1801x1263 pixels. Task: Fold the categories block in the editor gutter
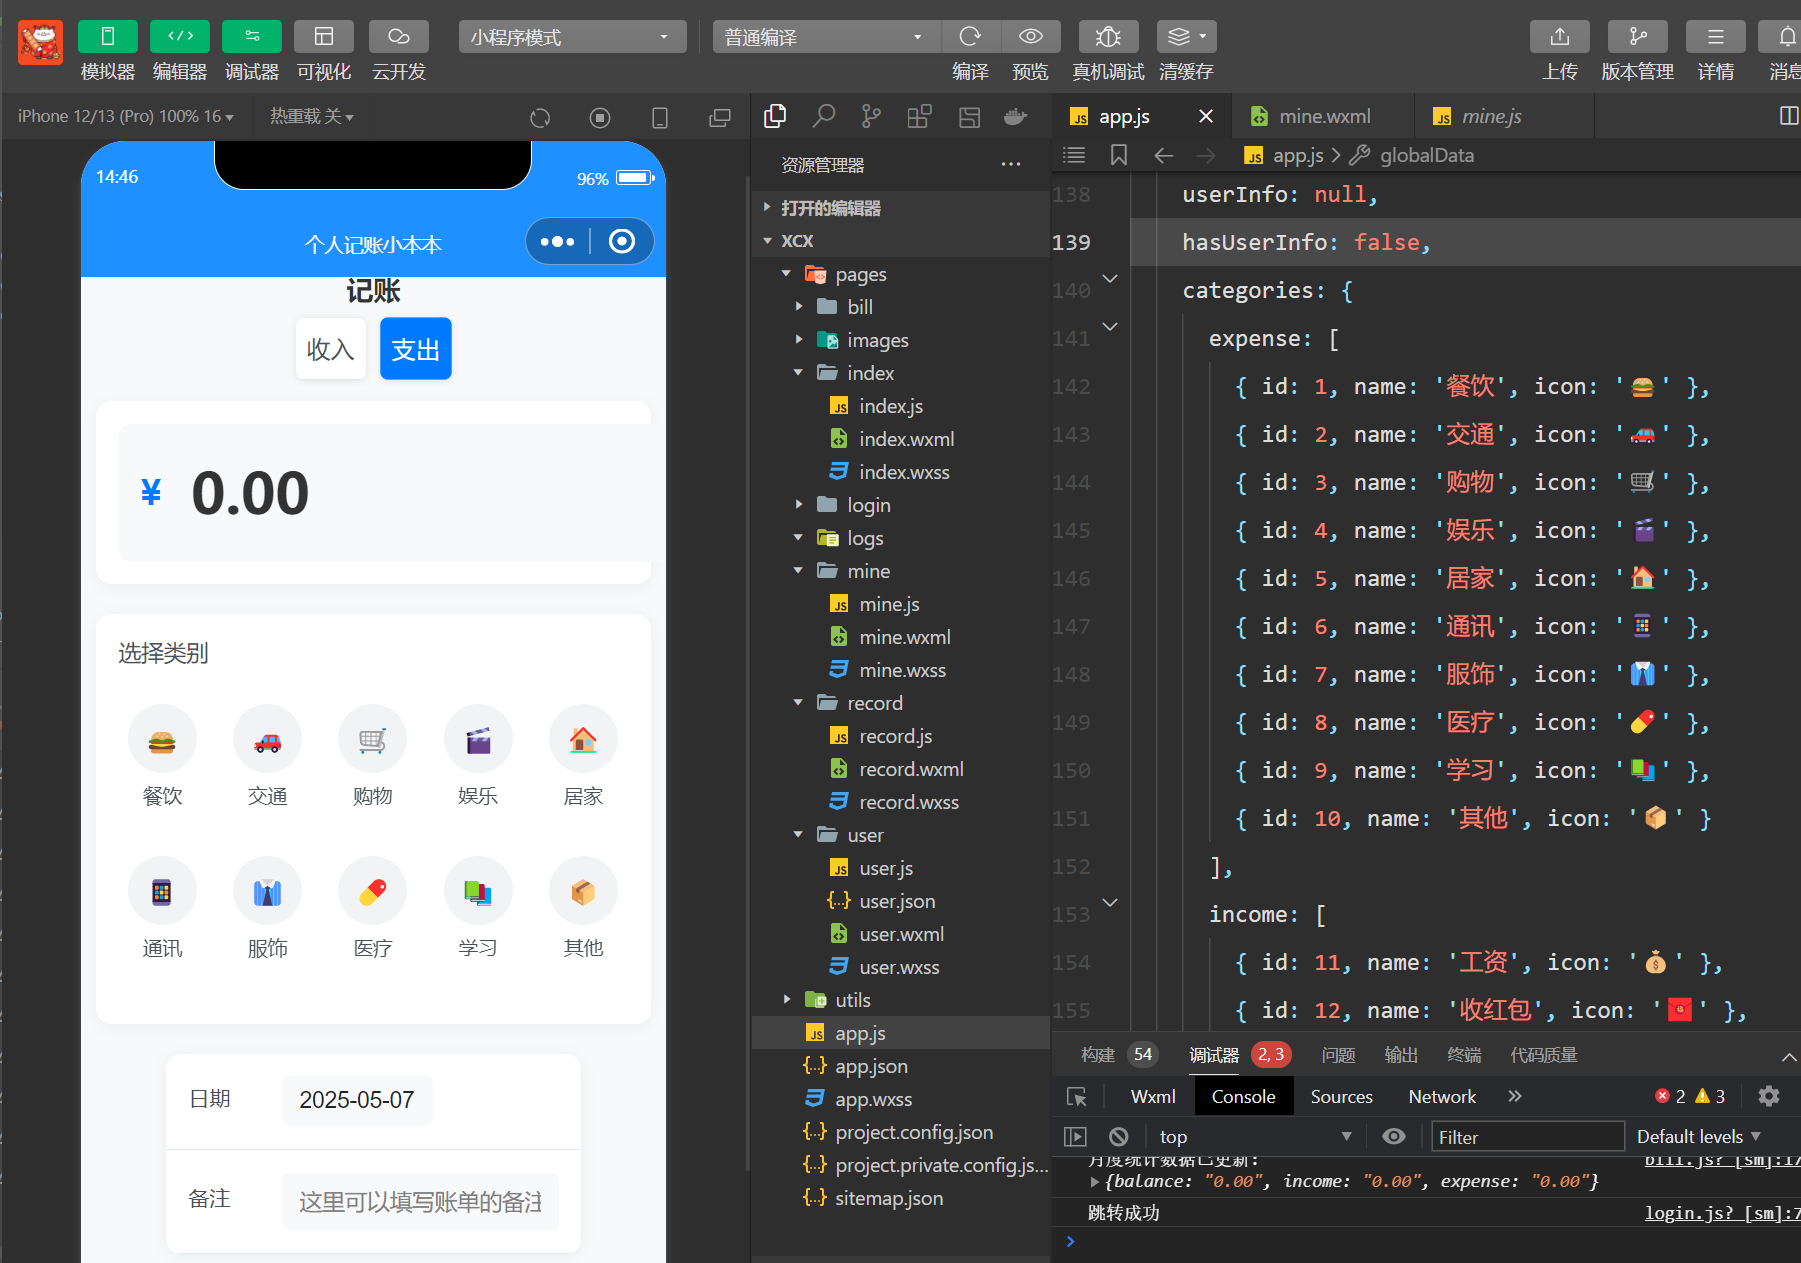coord(1110,278)
